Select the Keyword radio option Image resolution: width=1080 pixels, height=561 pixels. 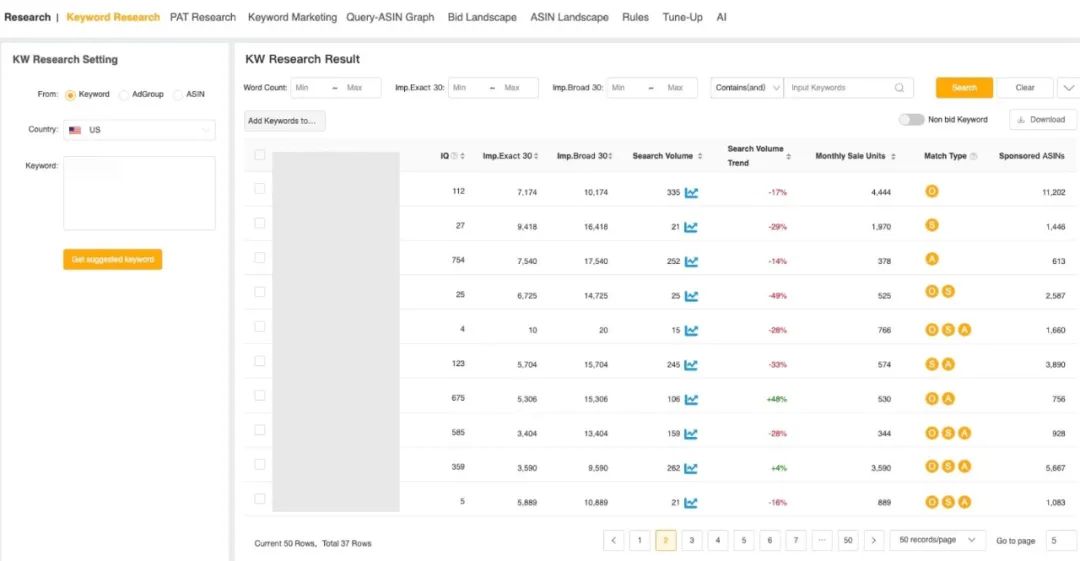coord(70,95)
